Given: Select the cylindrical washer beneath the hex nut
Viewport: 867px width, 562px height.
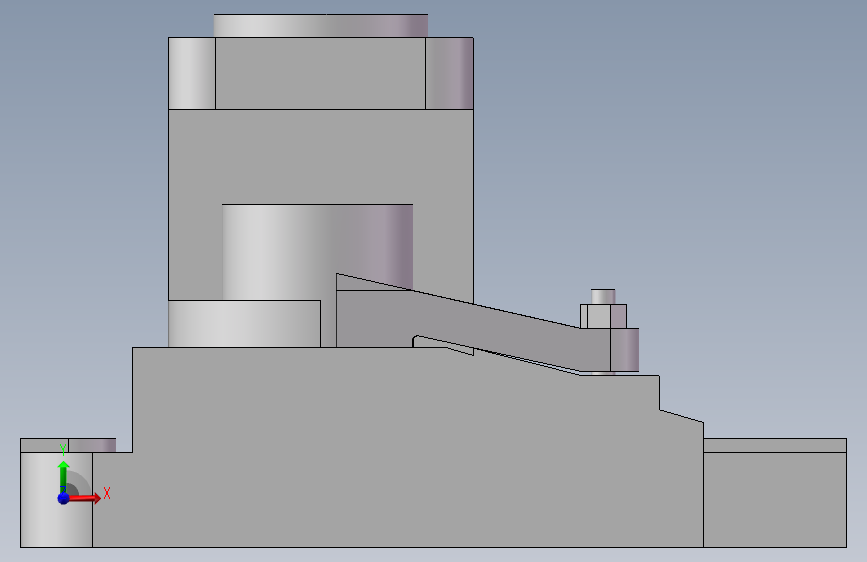Looking at the screenshot, I should (625, 350).
